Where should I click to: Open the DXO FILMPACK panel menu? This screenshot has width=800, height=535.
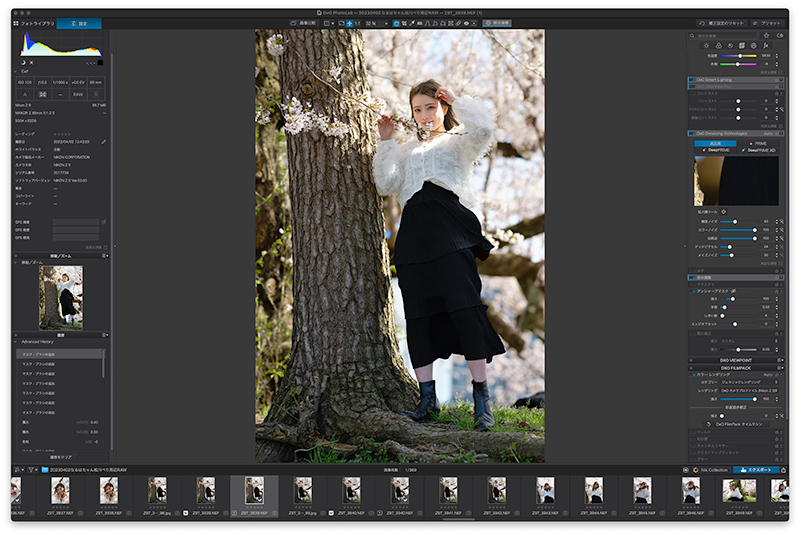pyautogui.click(x=780, y=368)
